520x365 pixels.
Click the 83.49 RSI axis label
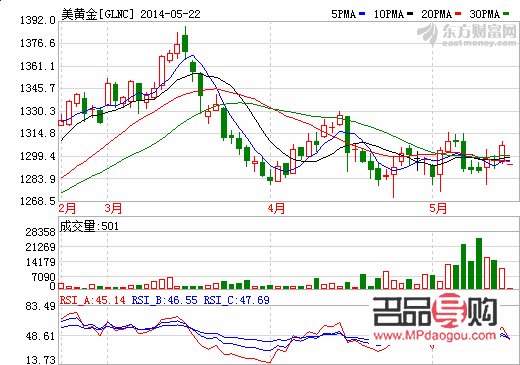tap(40, 306)
